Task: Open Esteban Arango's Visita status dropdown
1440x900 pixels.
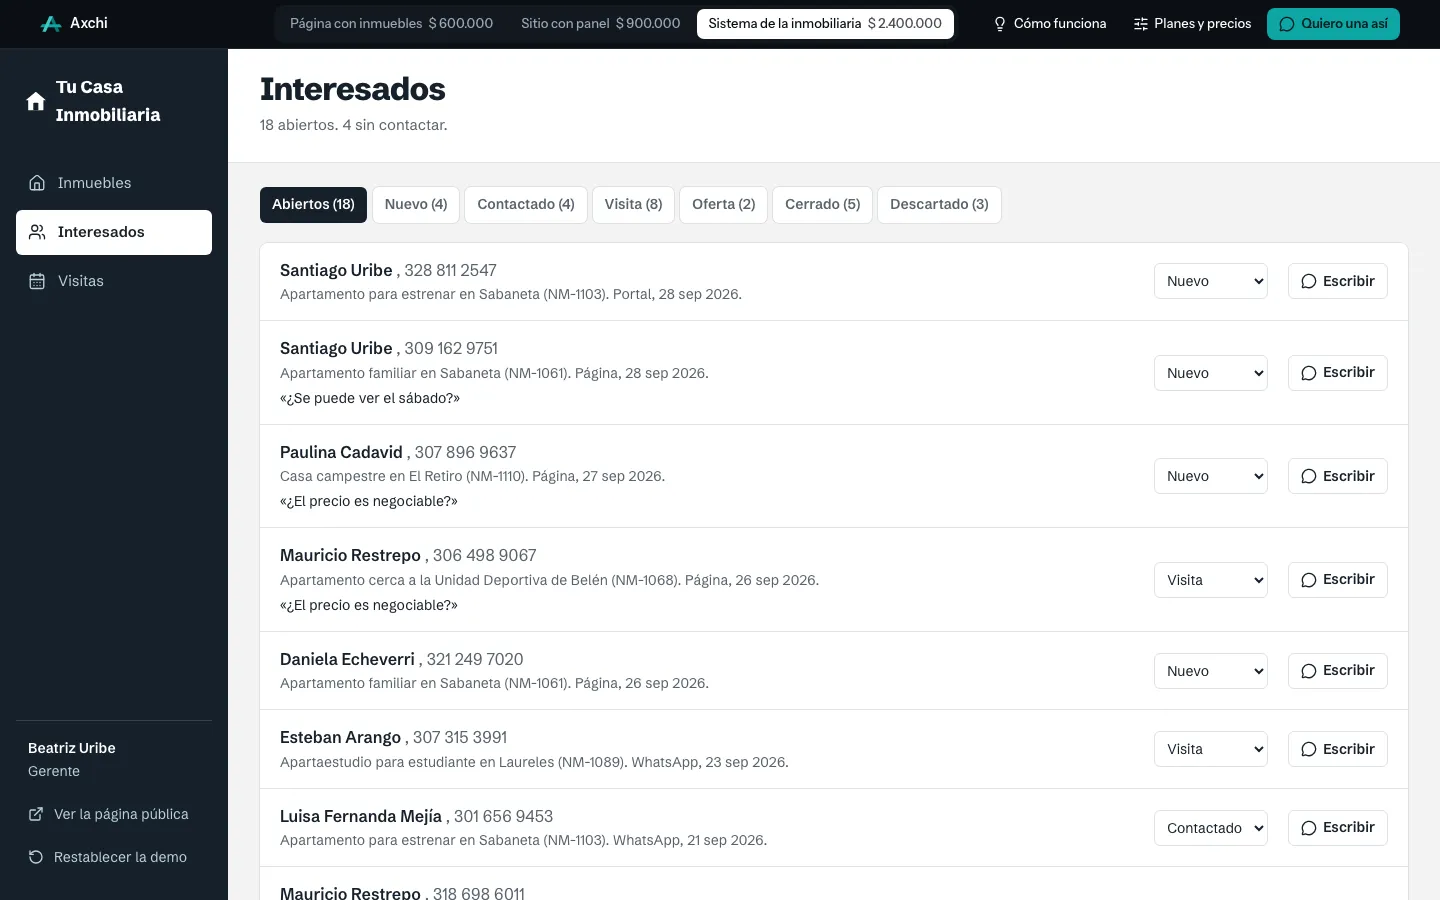Action: click(1211, 749)
